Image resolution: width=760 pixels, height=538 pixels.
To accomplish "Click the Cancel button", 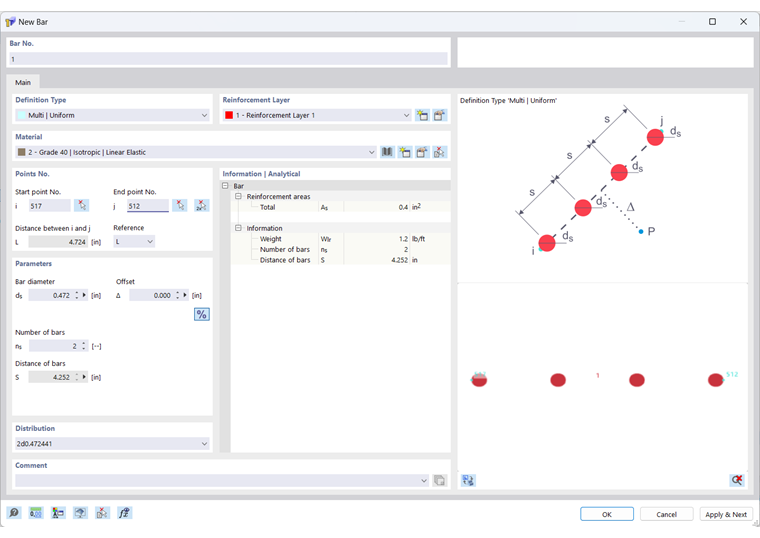I will (x=666, y=514).
